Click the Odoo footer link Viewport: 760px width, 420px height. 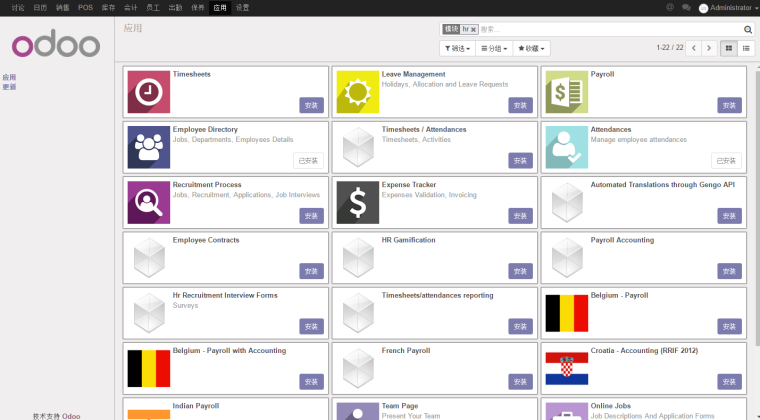coord(71,416)
